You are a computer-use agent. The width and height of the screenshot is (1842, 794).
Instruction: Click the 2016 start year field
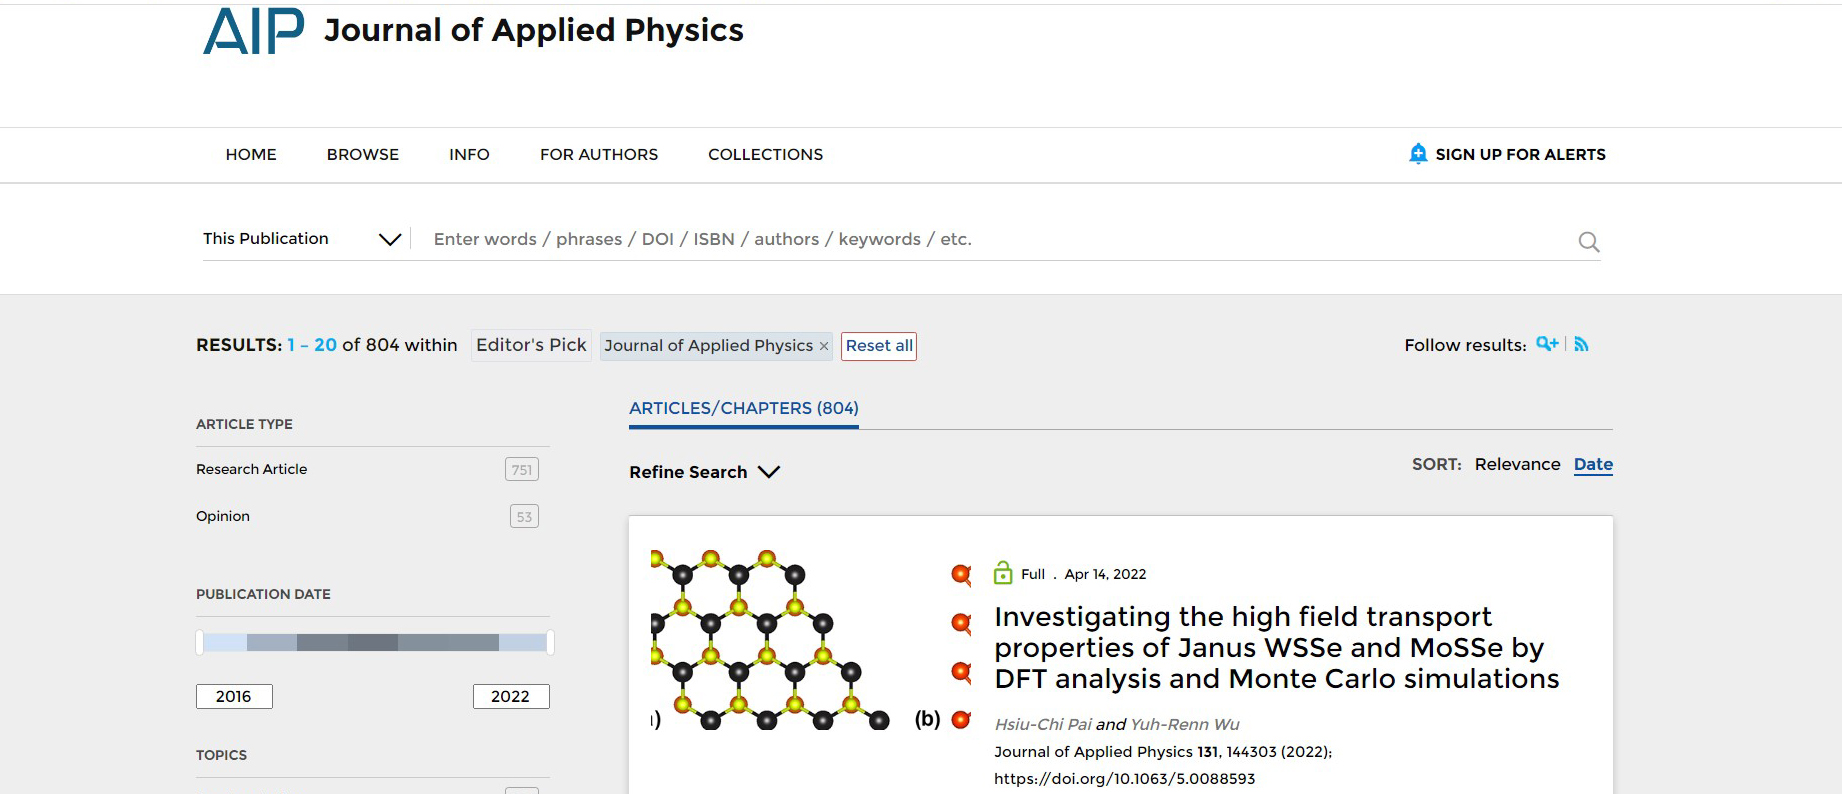(x=234, y=697)
